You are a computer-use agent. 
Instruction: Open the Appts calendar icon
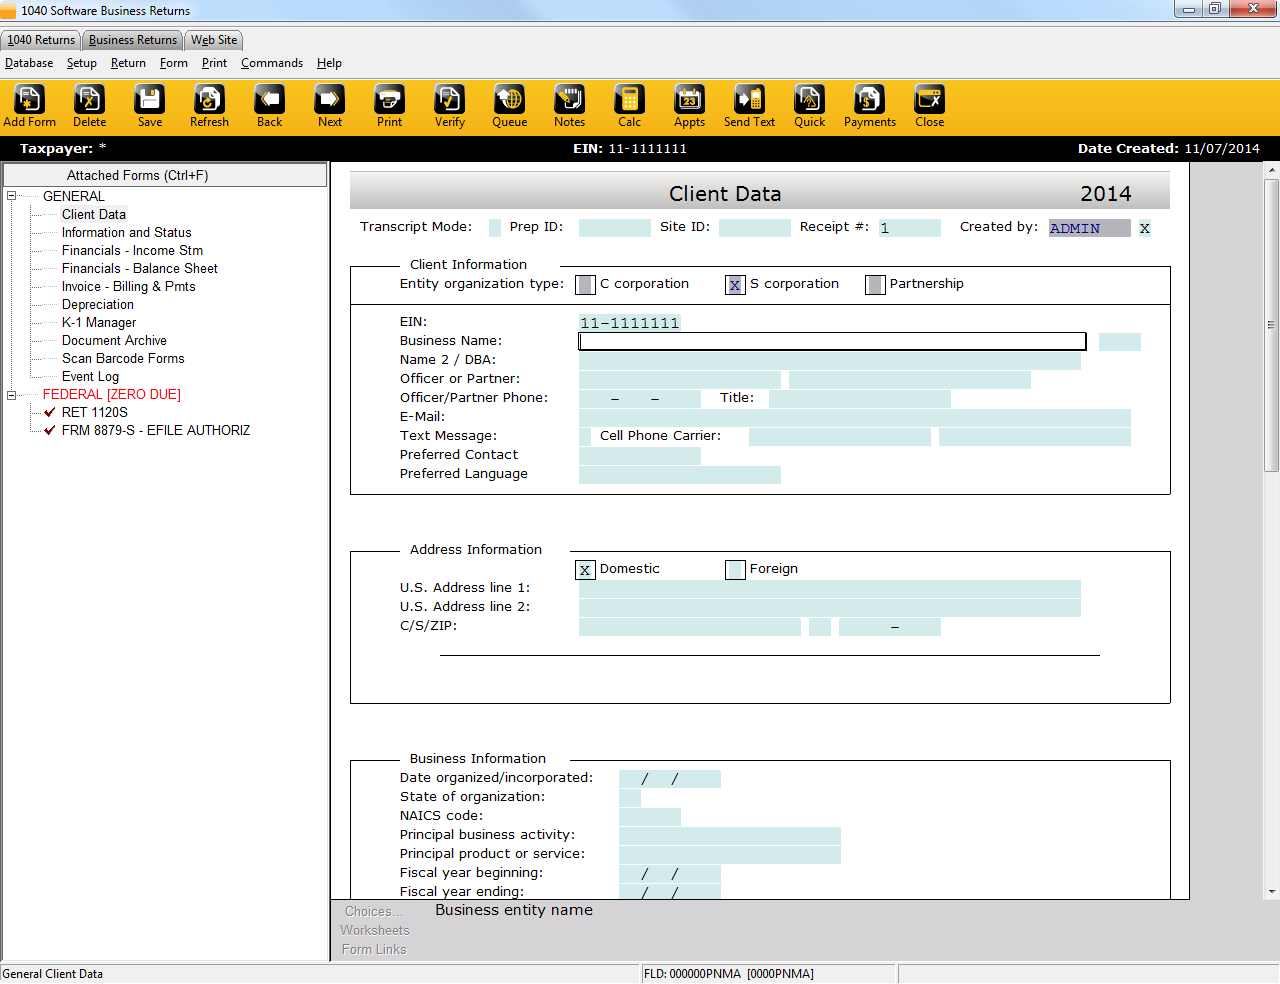(689, 100)
